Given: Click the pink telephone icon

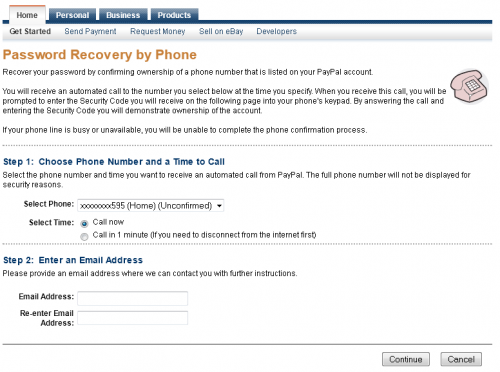Looking at the screenshot, I should pos(469,86).
